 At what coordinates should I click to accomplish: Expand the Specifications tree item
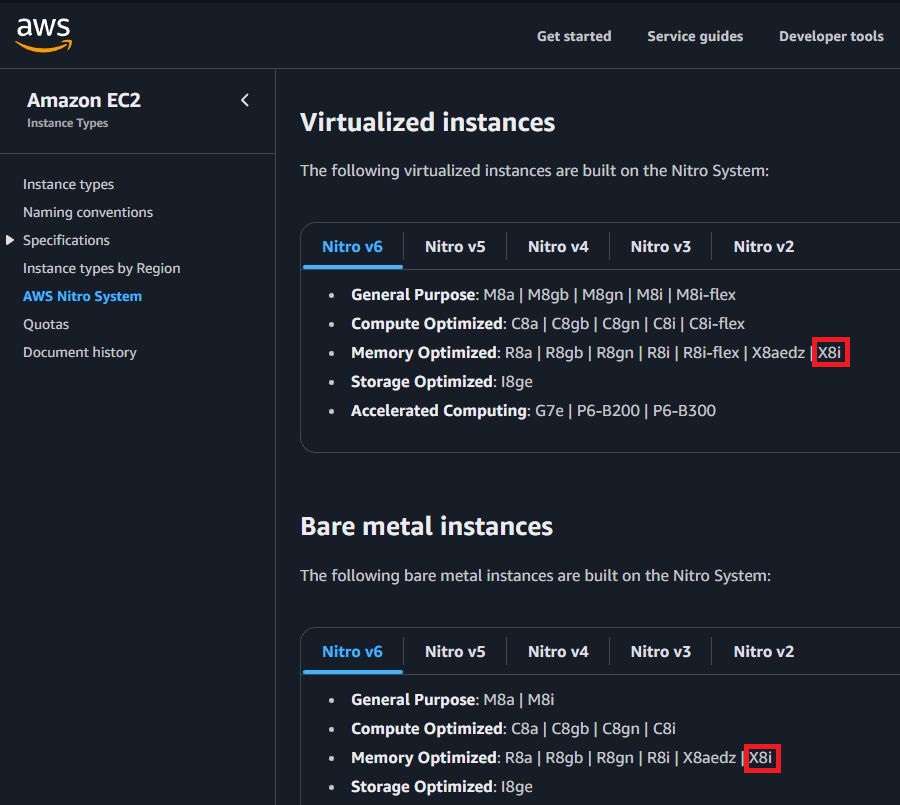tap(11, 240)
